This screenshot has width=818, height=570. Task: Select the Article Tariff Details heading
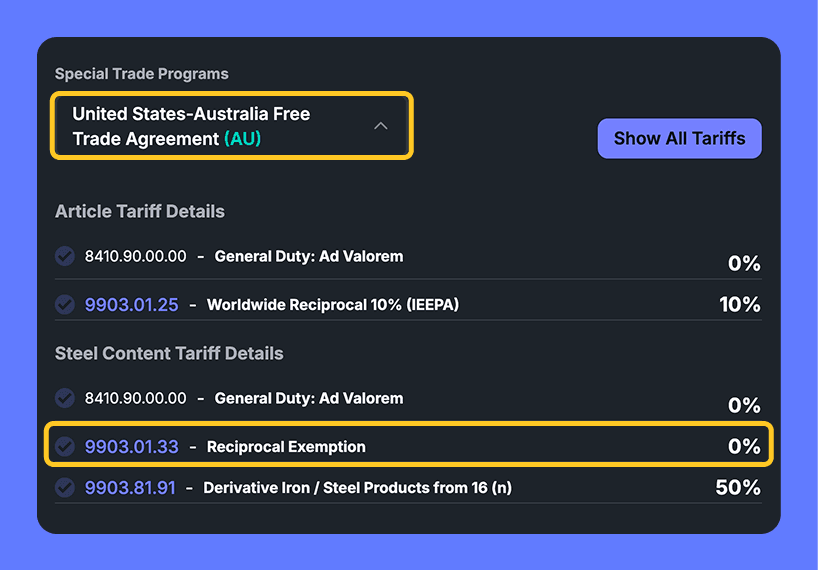pos(140,211)
